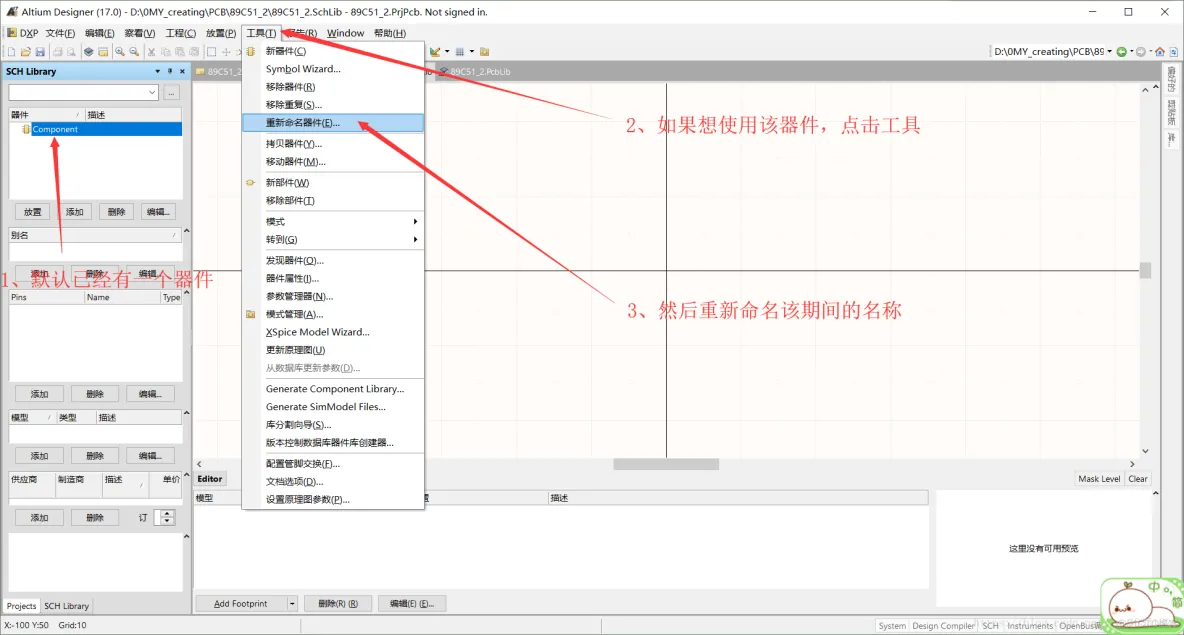Open the component filter combo box
The height and width of the screenshot is (635, 1184).
coord(83,92)
